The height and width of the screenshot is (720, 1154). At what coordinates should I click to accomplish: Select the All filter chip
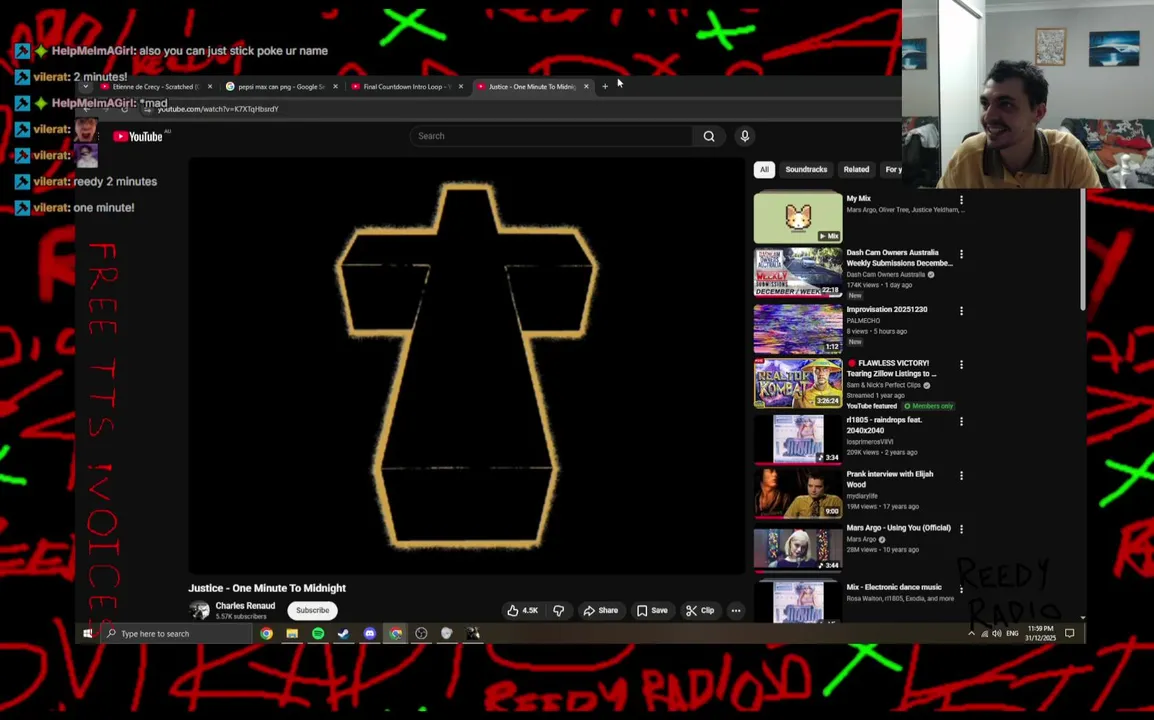[x=764, y=169]
